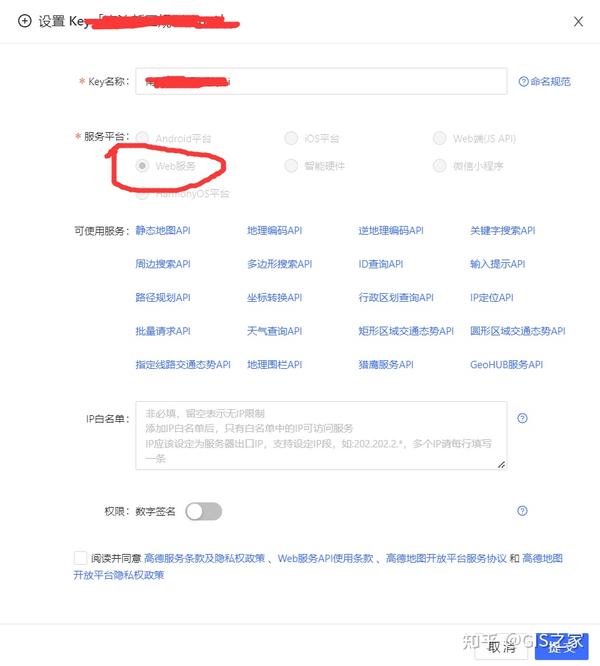Screen dimensions: 600x666
Task: Open the 行政区划查询API link
Action: point(396,297)
